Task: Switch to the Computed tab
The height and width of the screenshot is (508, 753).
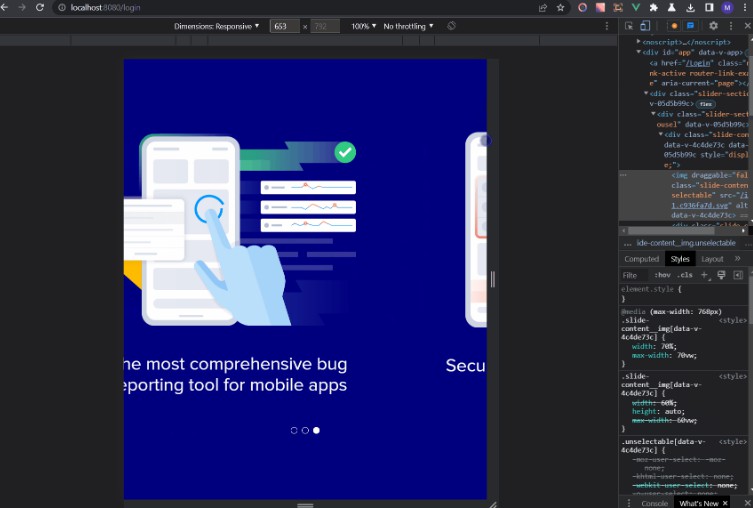Action: point(641,259)
